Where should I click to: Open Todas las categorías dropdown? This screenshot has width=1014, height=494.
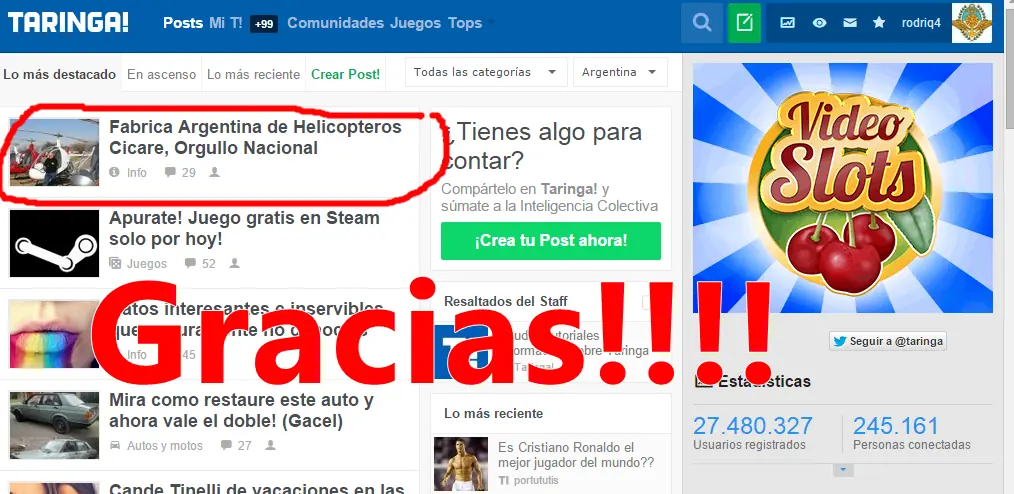pos(486,72)
